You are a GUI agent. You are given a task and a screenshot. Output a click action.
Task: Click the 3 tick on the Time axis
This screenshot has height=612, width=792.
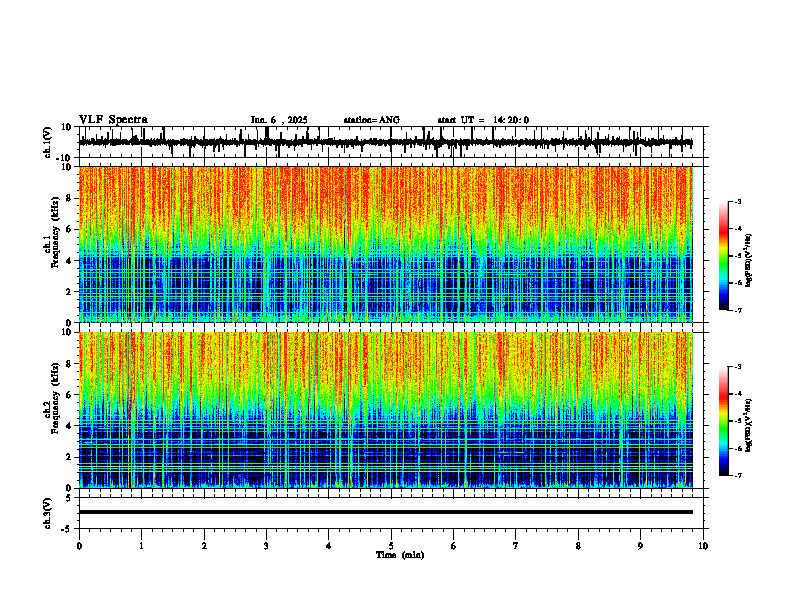tap(266, 546)
